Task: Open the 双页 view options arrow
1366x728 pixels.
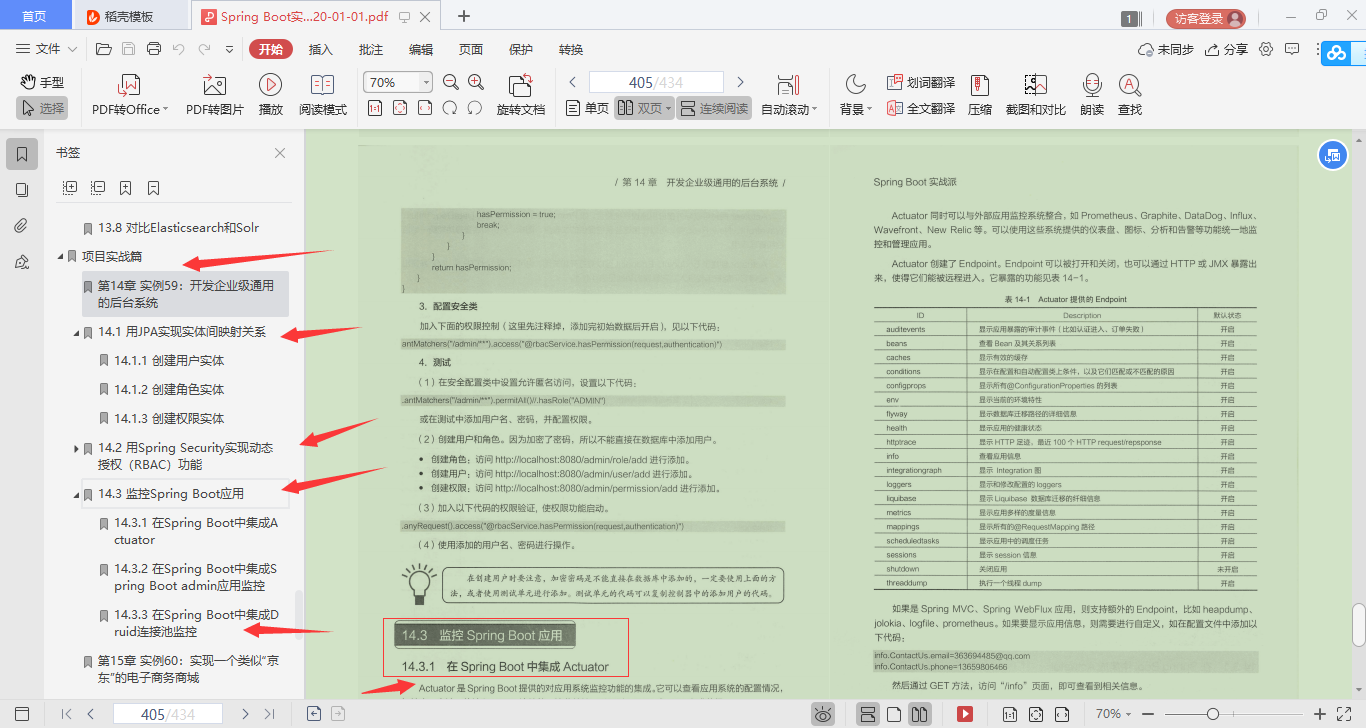Action: coord(669,108)
